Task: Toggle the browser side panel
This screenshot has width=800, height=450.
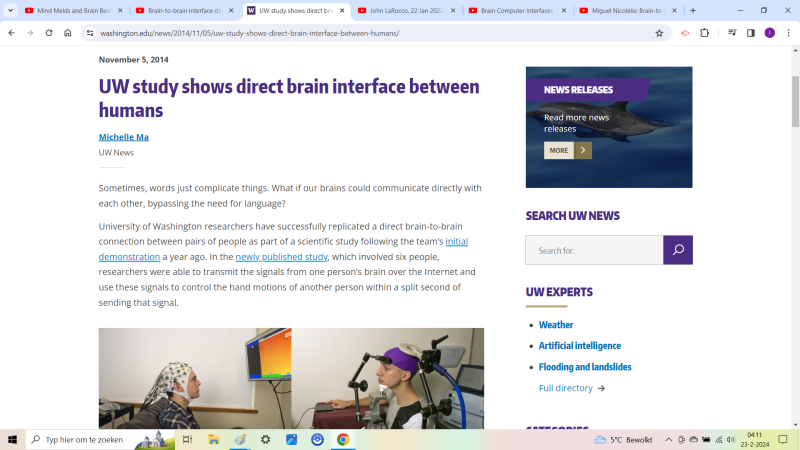Action: 751,33
